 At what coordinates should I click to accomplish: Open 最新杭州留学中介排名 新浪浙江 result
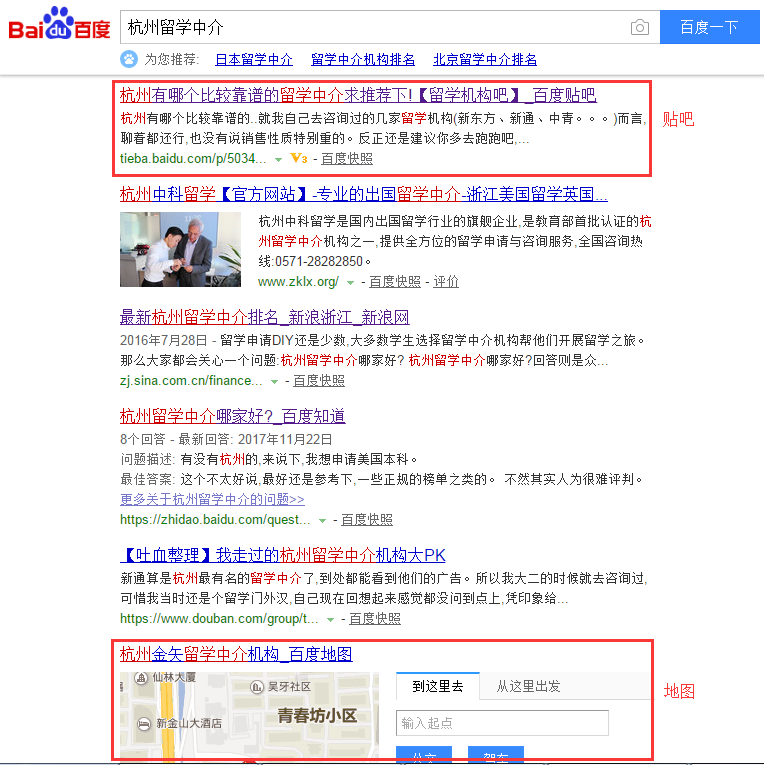[264, 317]
